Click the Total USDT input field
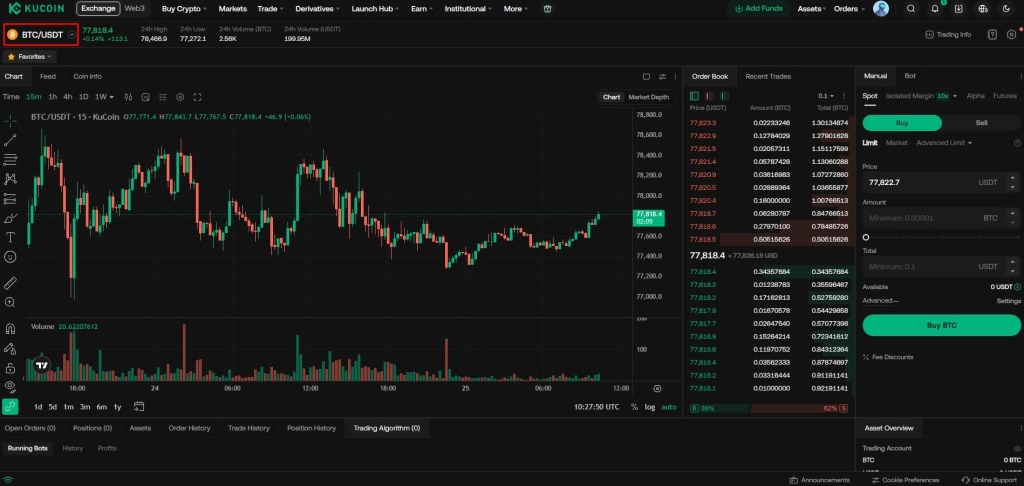 click(x=941, y=267)
